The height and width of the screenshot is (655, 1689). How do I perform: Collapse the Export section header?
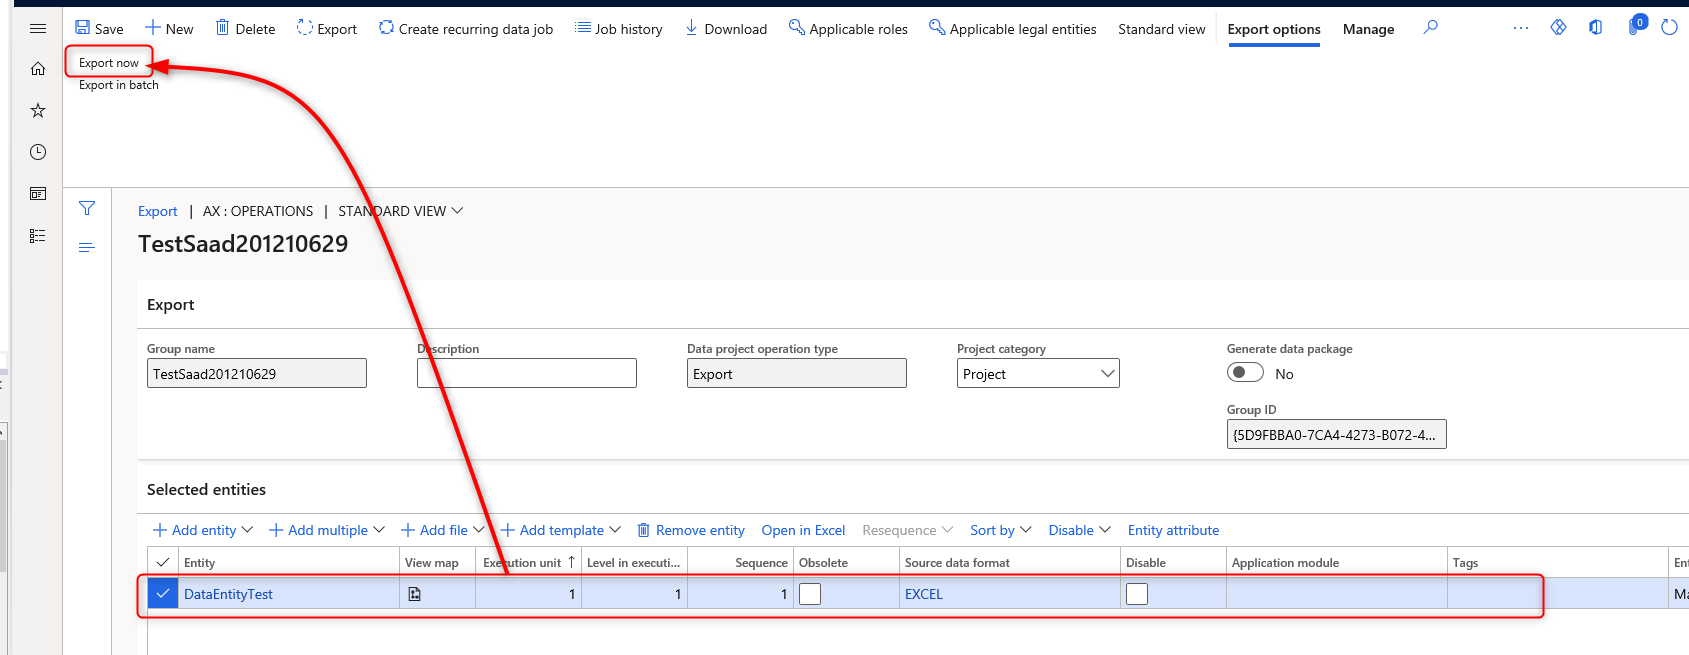pyautogui.click(x=171, y=305)
